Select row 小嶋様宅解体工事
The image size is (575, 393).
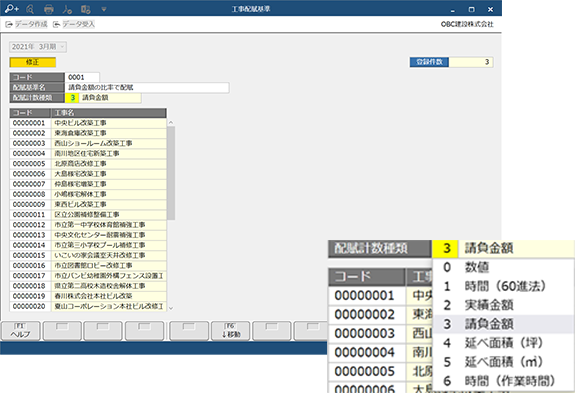[x=88, y=194]
